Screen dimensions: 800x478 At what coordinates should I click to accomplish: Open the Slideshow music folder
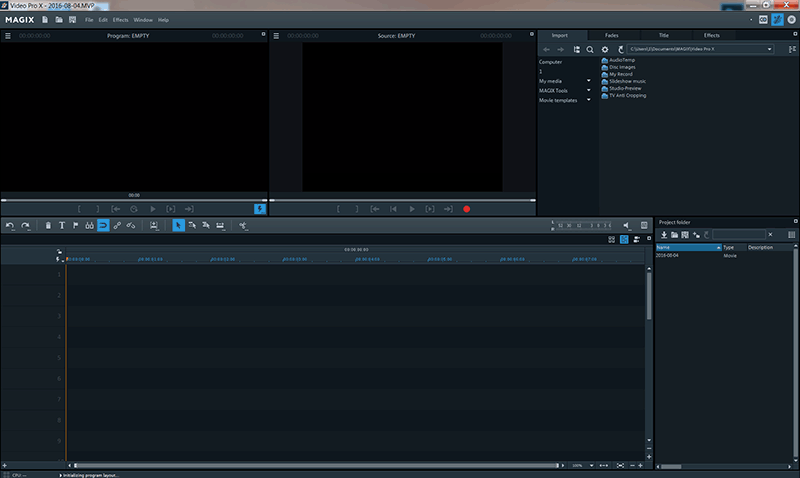point(623,82)
